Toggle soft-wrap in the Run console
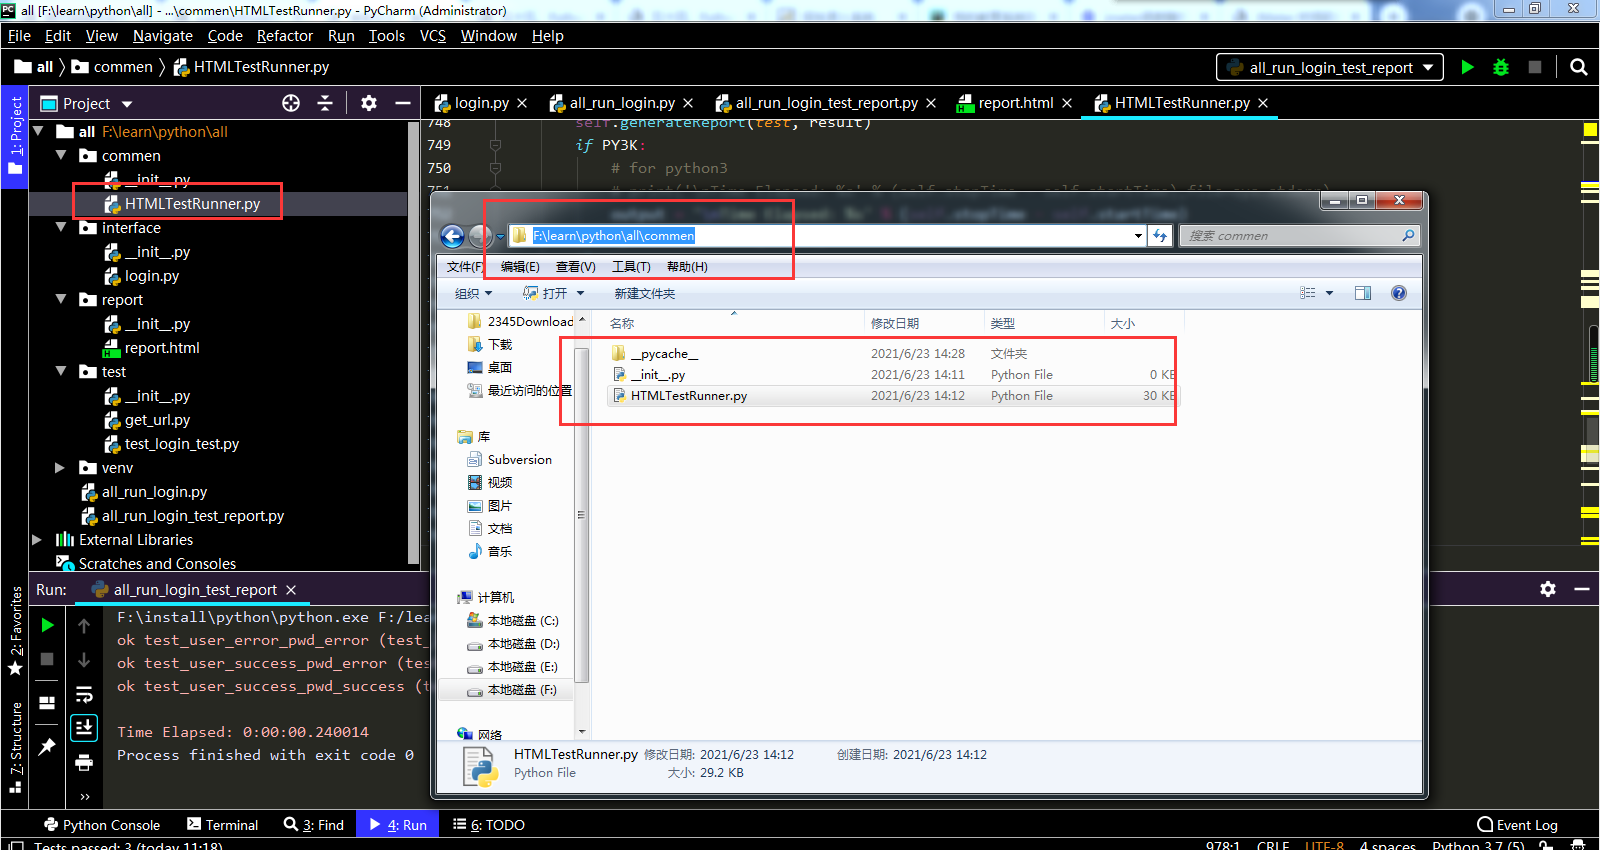 pyautogui.click(x=84, y=694)
